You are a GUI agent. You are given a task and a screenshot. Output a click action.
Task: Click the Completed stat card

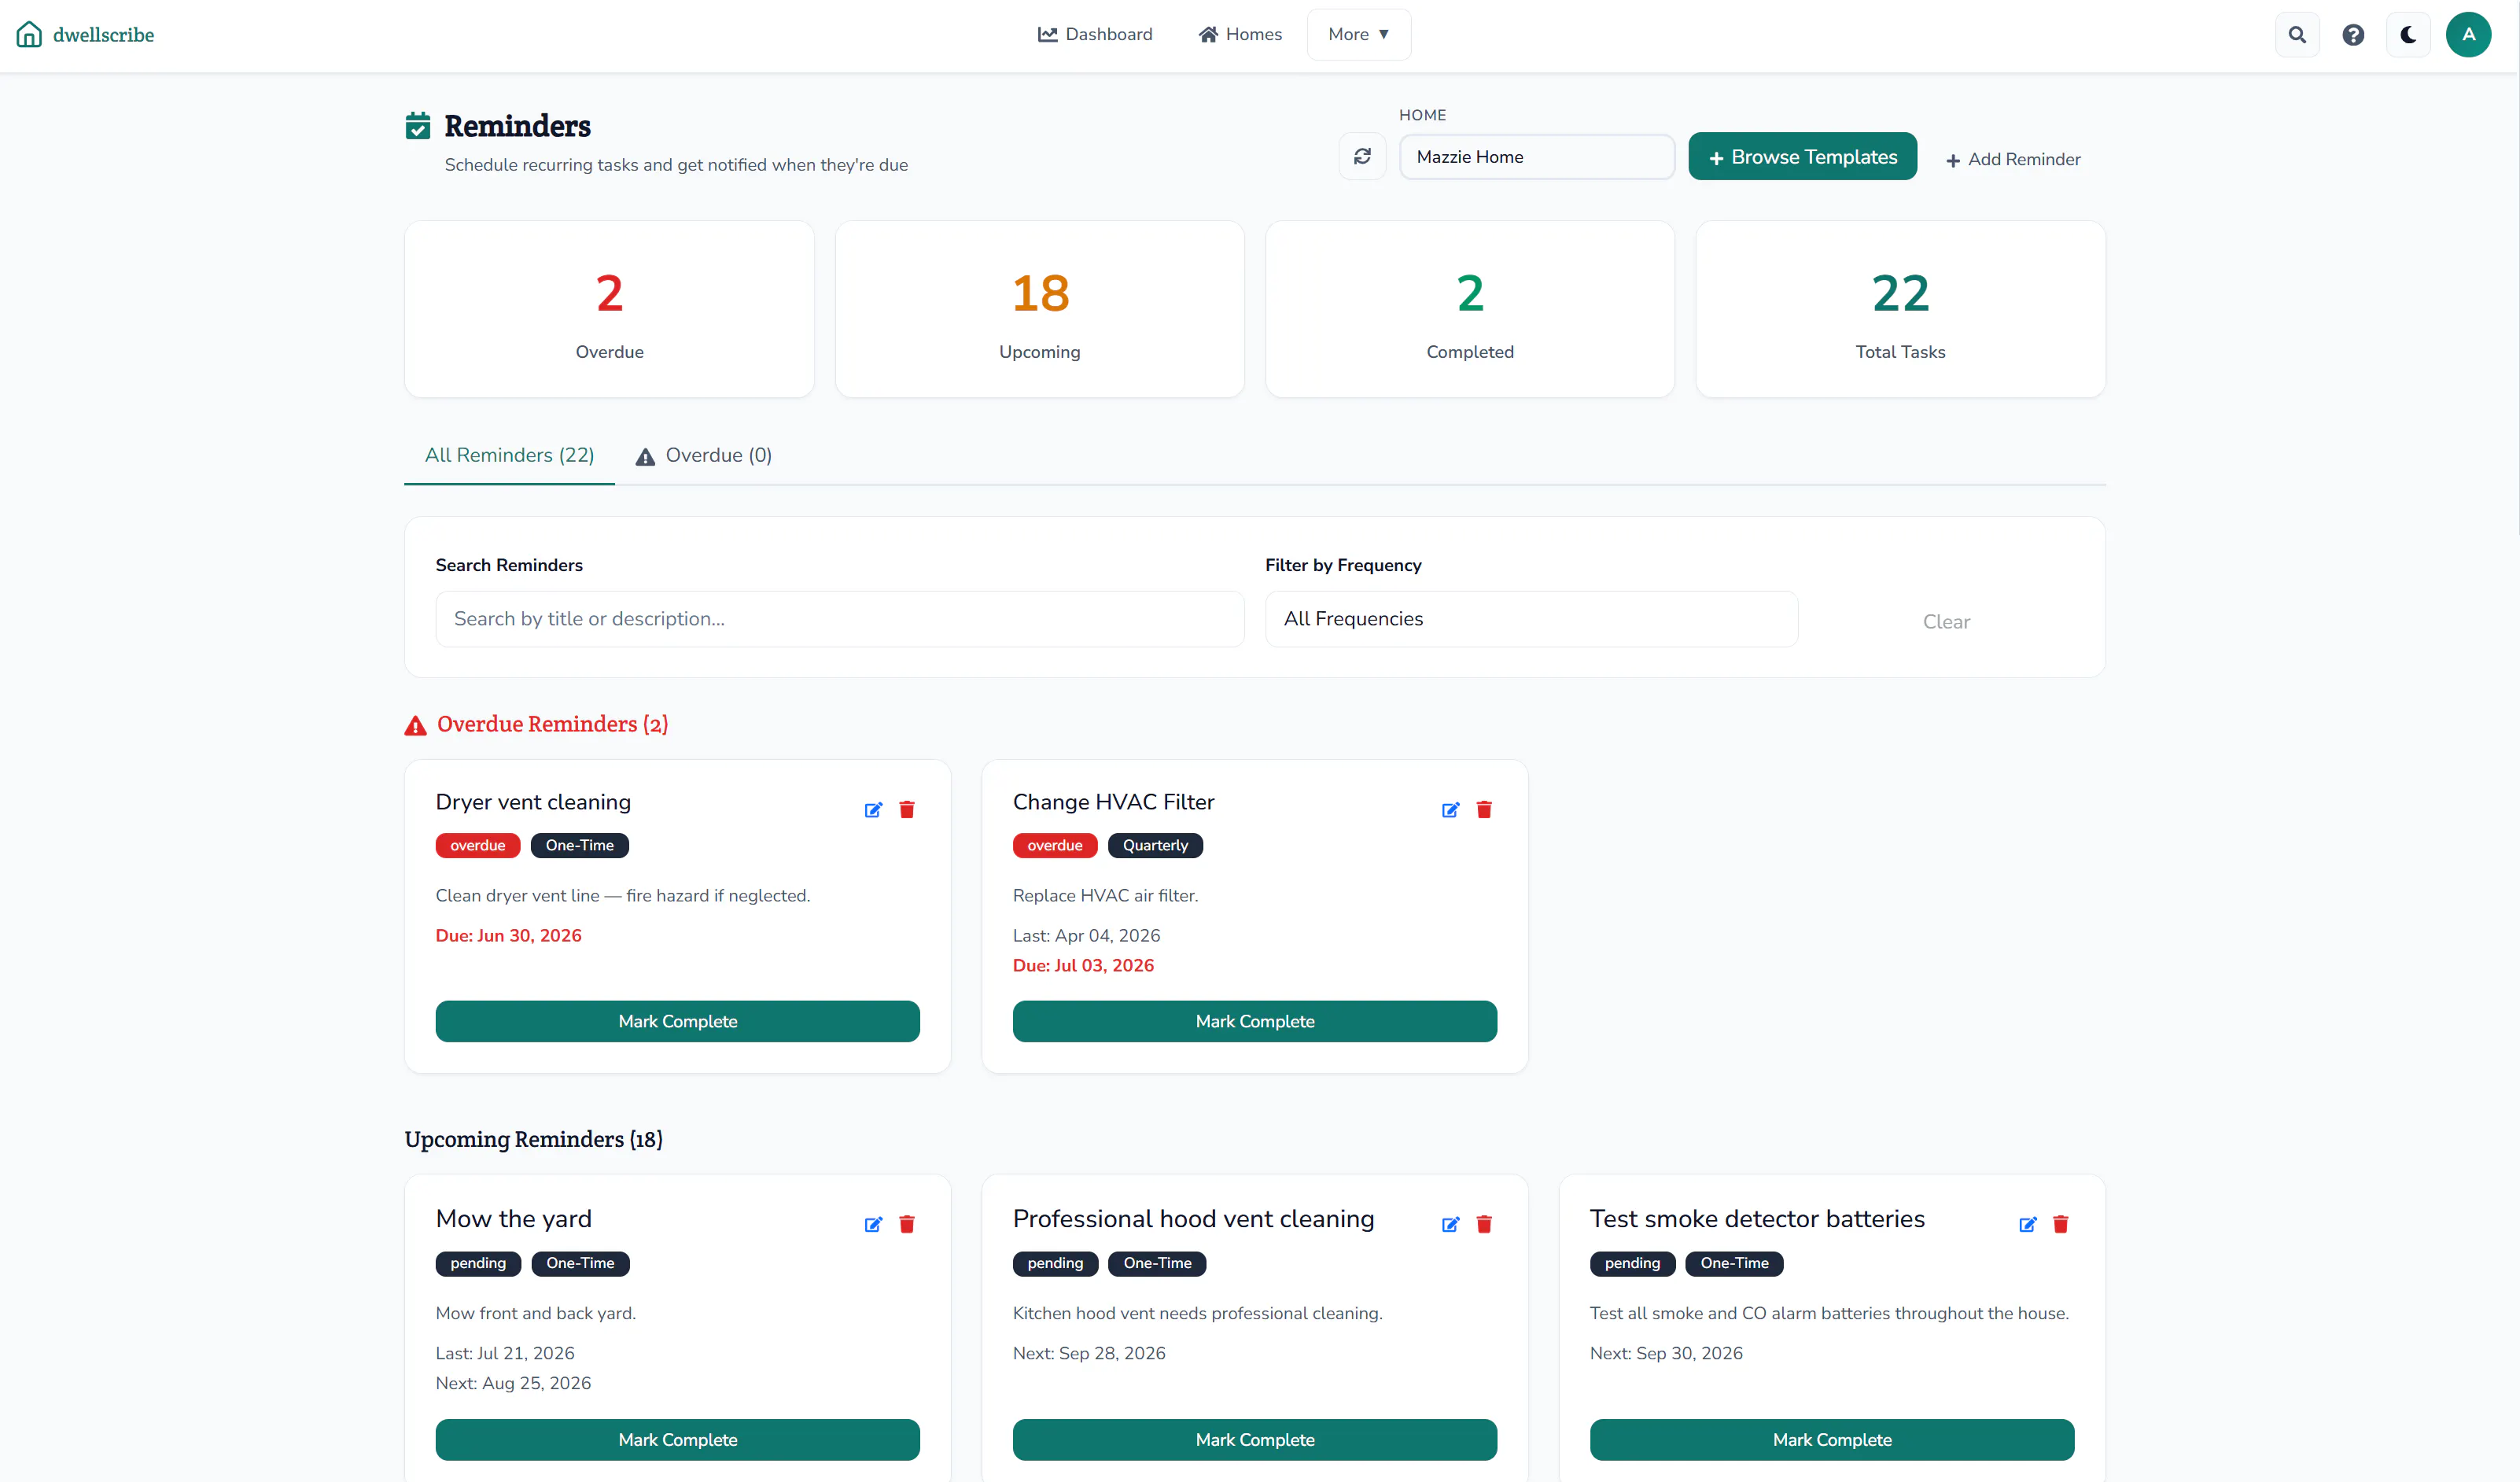click(1470, 309)
